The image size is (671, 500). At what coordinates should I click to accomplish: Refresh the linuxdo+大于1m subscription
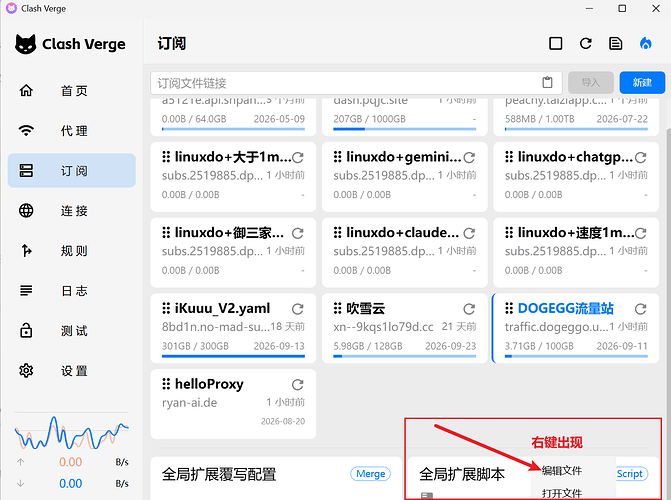(x=297, y=158)
